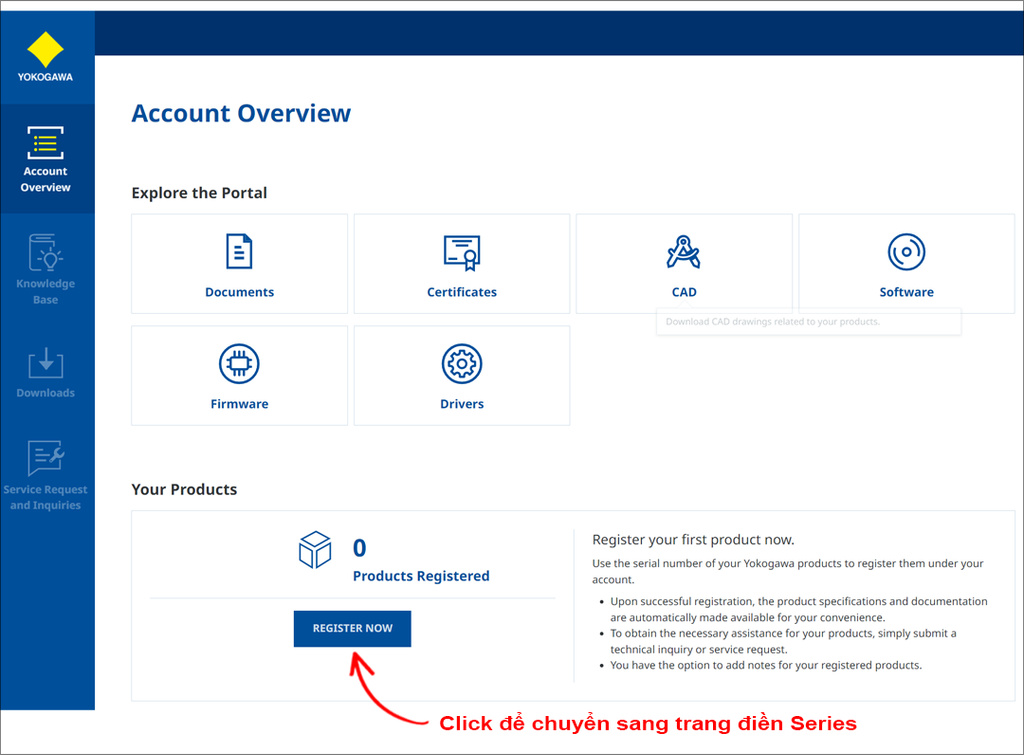Click the Firmware chip icon
Viewport: 1024px width, 755px height.
[x=239, y=363]
